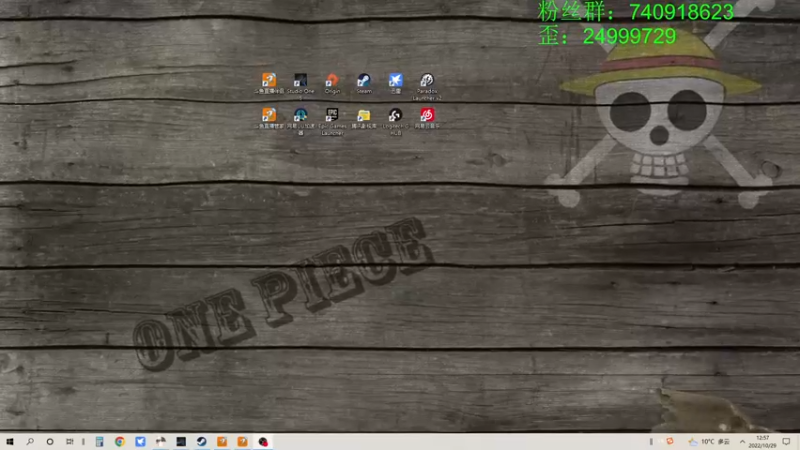This screenshot has height=450, width=800.
Task: Switch to the first orange taskbar app
Action: click(x=222, y=441)
